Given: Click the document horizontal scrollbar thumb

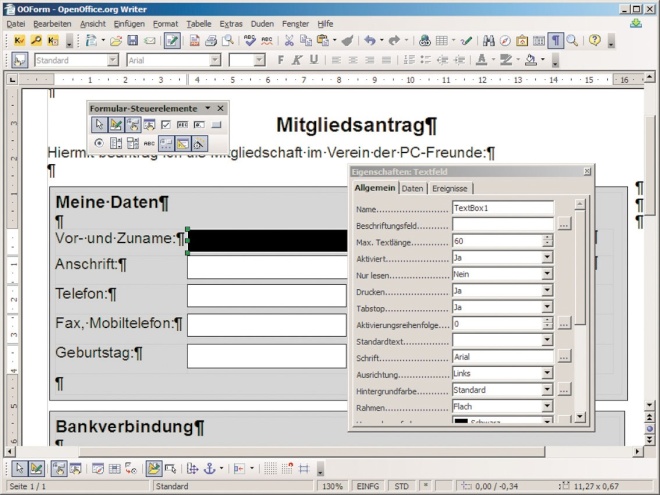Looking at the screenshot, I should click(x=311, y=452).
